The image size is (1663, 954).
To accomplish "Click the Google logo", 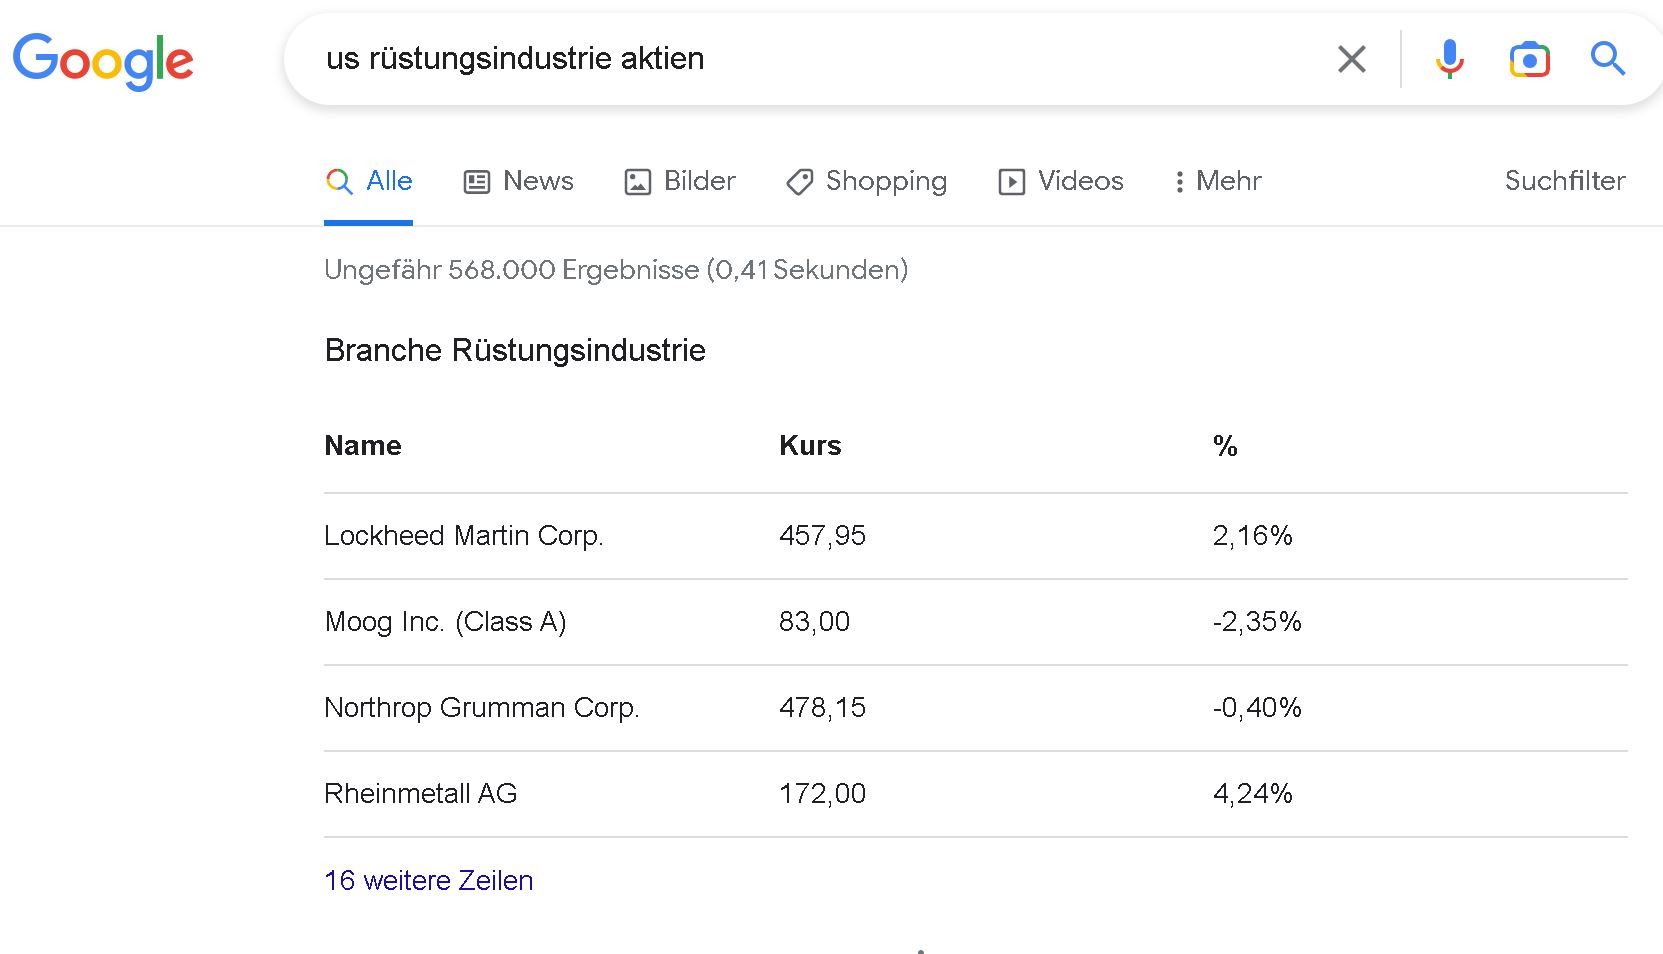I will [x=103, y=61].
